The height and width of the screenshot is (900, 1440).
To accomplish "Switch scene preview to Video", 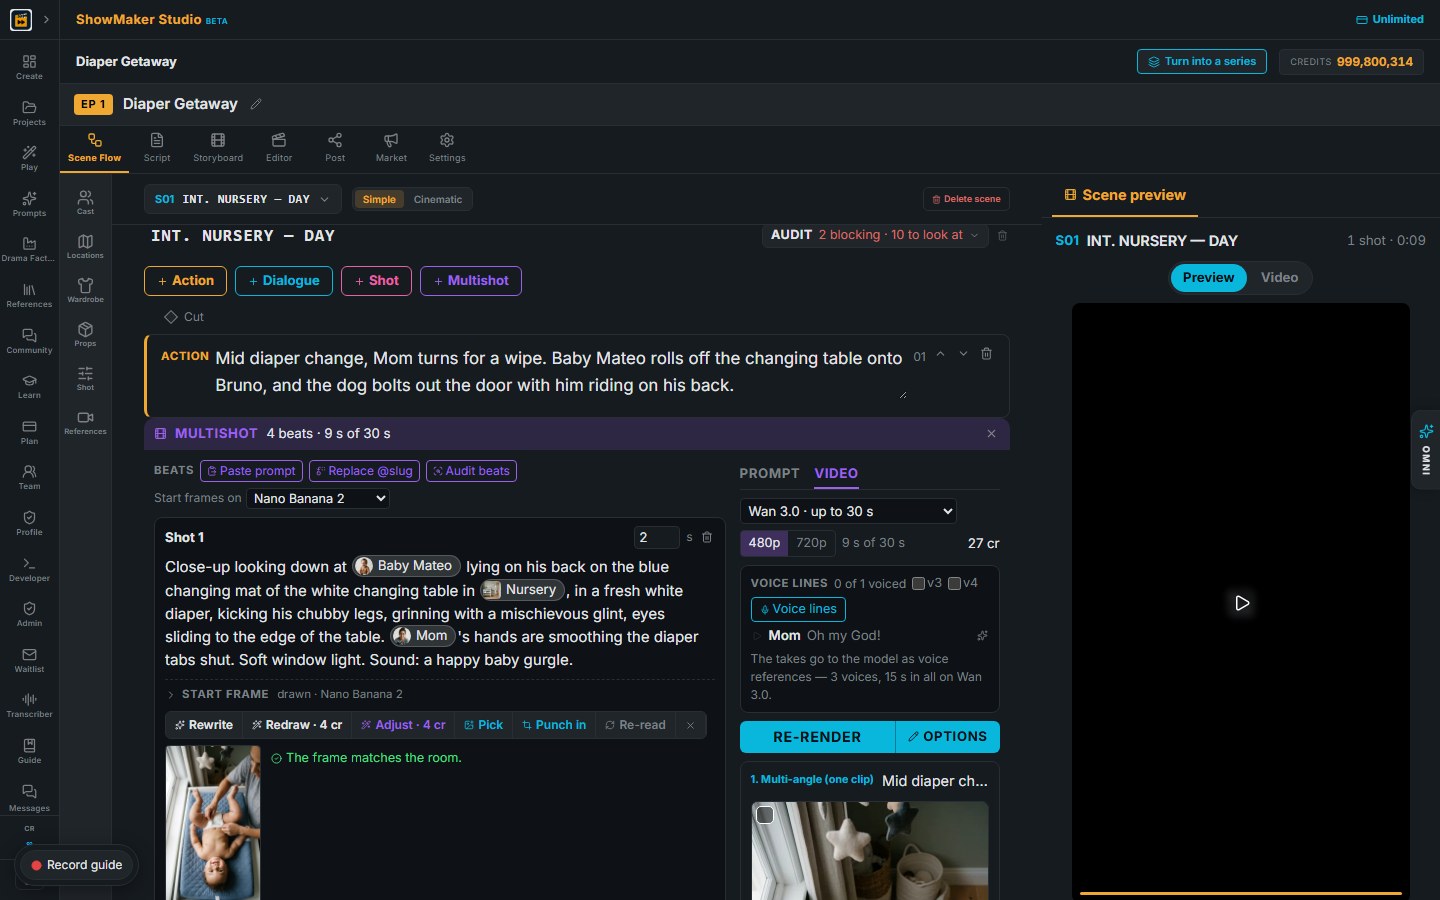I will click(x=1279, y=278).
